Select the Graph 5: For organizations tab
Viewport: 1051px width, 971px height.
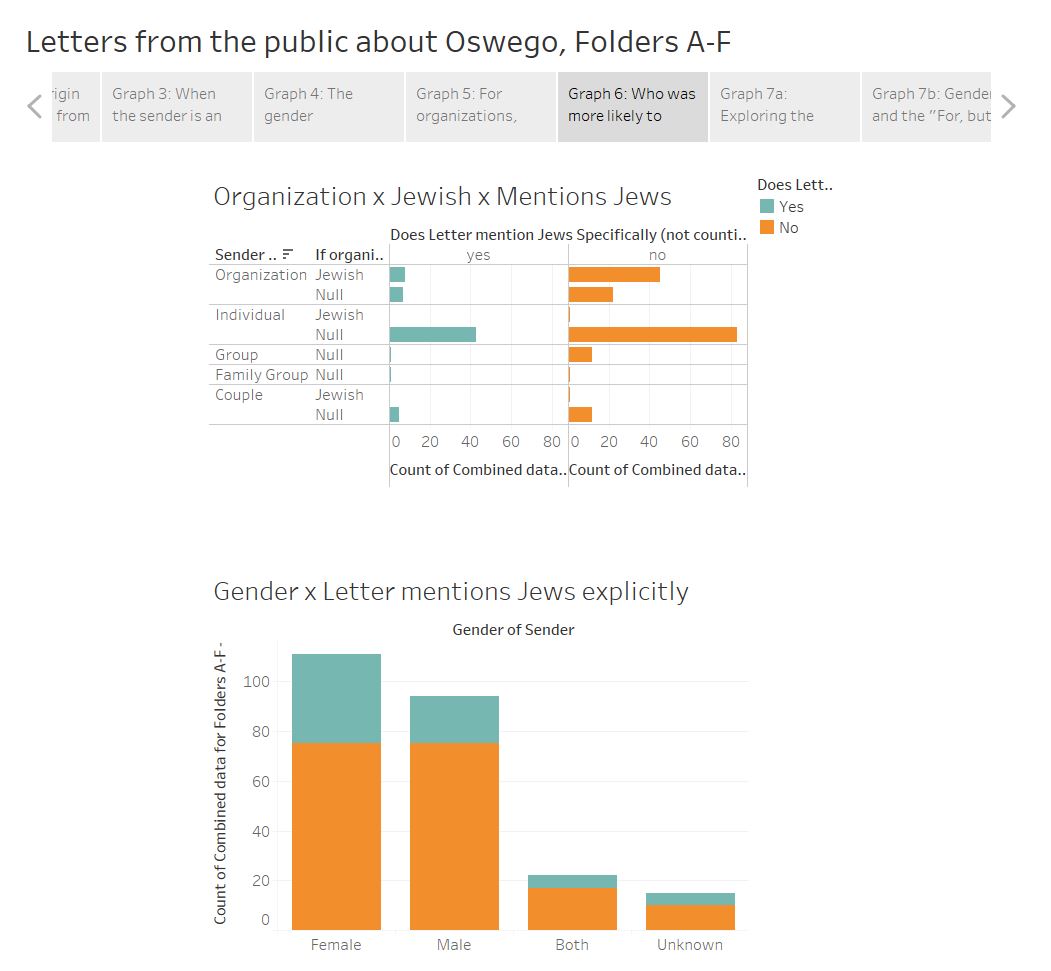click(x=480, y=106)
